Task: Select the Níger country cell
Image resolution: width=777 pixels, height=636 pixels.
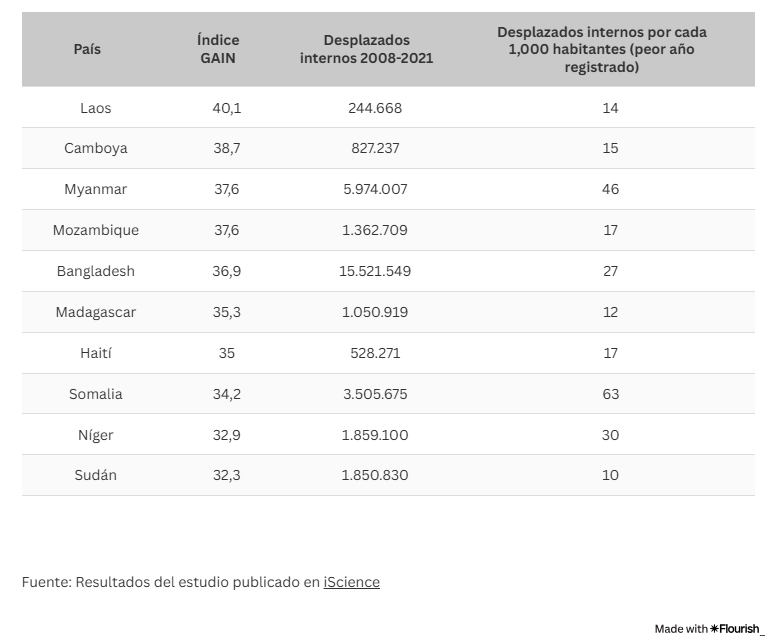Action: click(x=96, y=435)
